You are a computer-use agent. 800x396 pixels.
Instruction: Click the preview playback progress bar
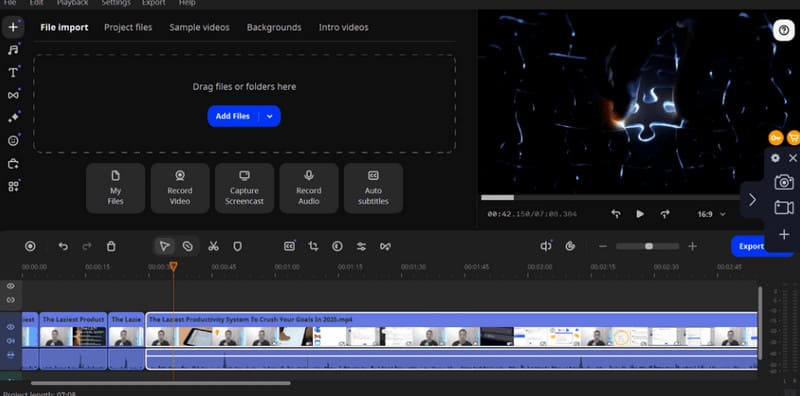pos(611,197)
